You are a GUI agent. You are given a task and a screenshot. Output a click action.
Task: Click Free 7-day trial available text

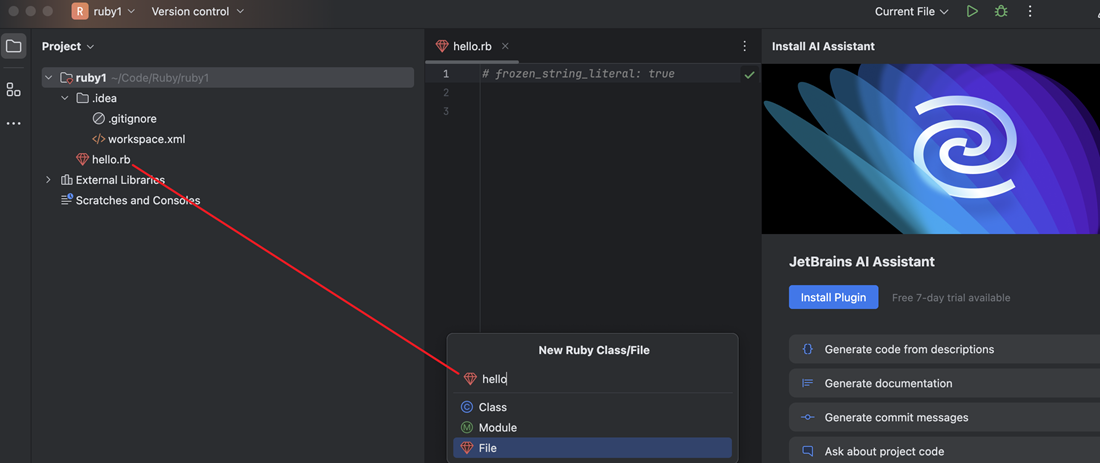pos(951,297)
